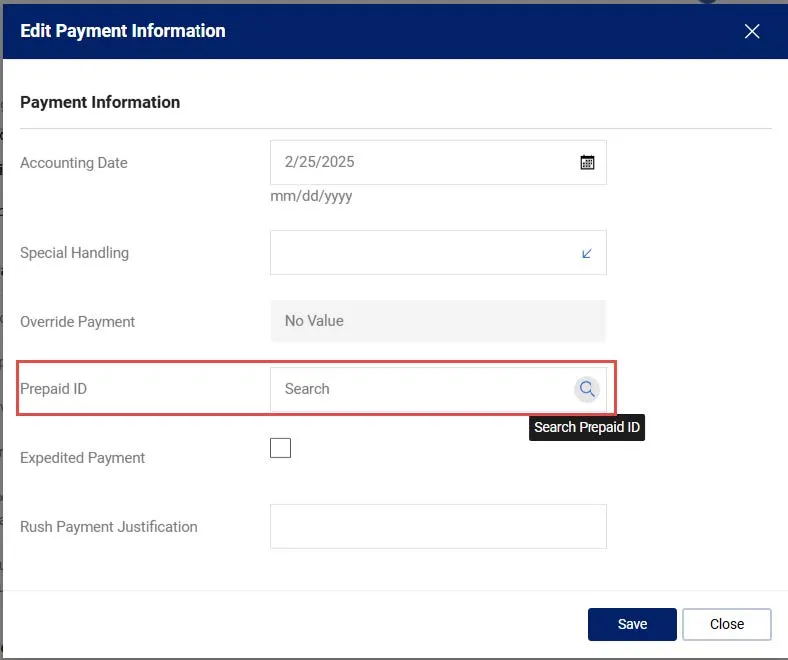
Task: Click the Special Handling label
Action: [x=74, y=253]
